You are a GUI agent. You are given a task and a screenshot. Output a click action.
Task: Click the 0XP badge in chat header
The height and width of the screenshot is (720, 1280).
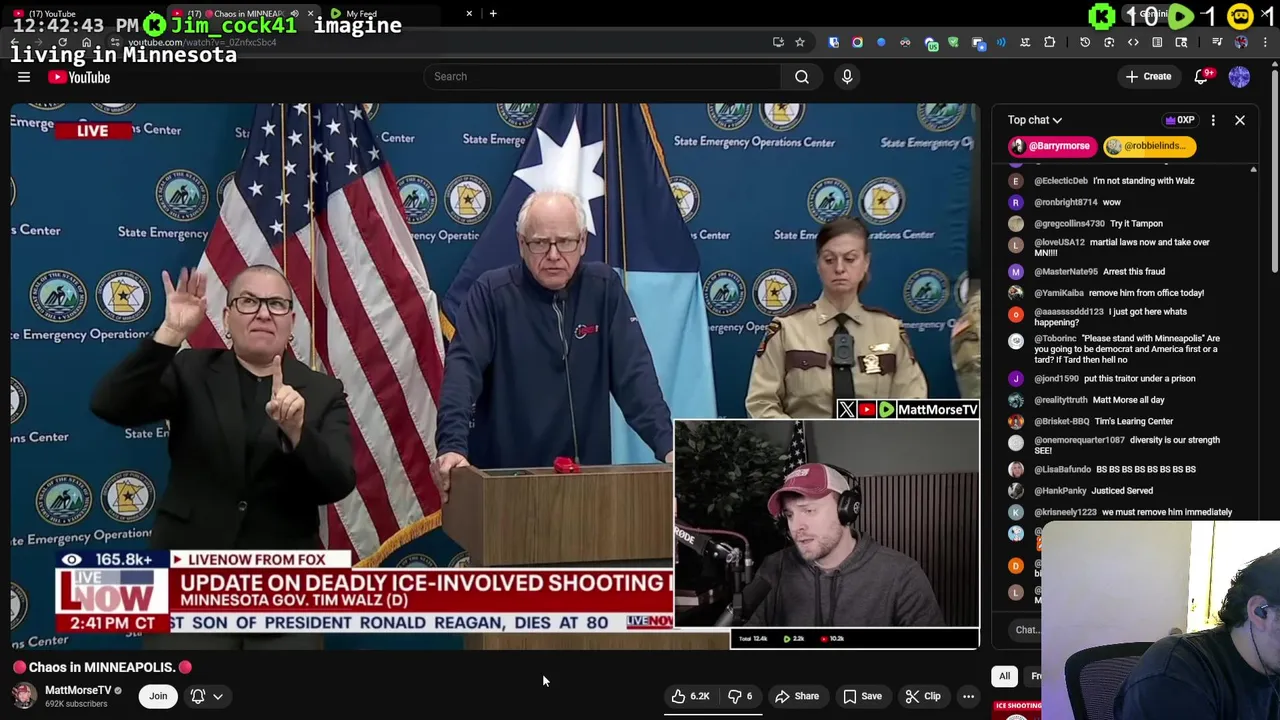(x=1180, y=120)
